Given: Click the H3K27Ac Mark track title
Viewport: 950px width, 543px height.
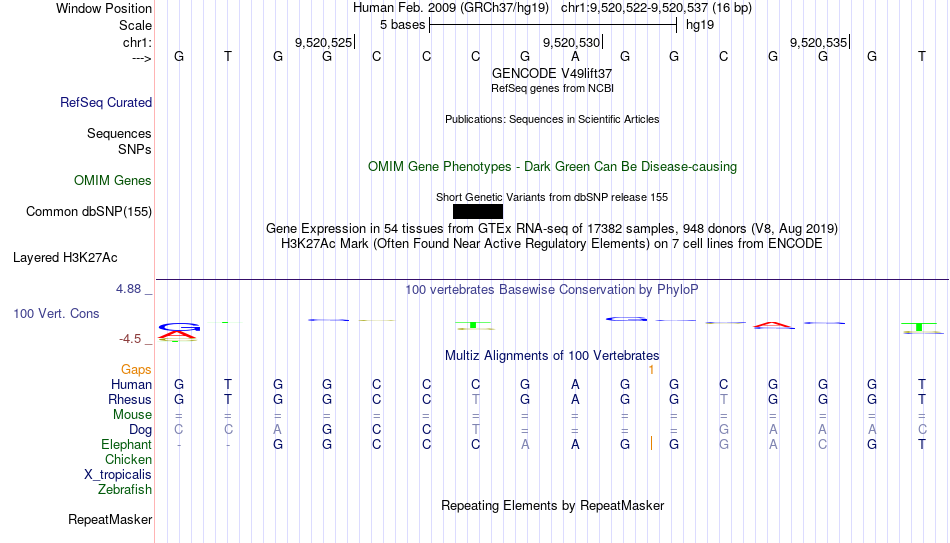Looking at the screenshot, I should pyautogui.click(x=552, y=244).
